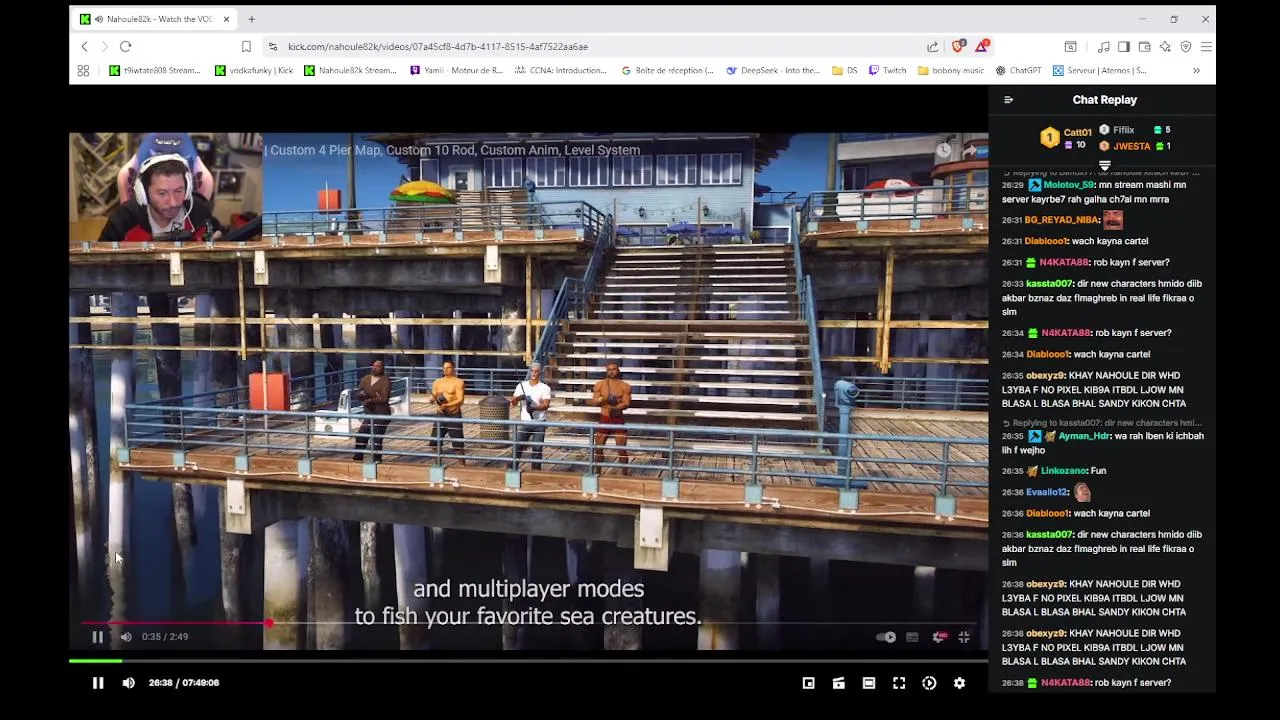Open the bobony music bookmarks folder
This screenshot has height=720, width=1280.
coord(951,71)
